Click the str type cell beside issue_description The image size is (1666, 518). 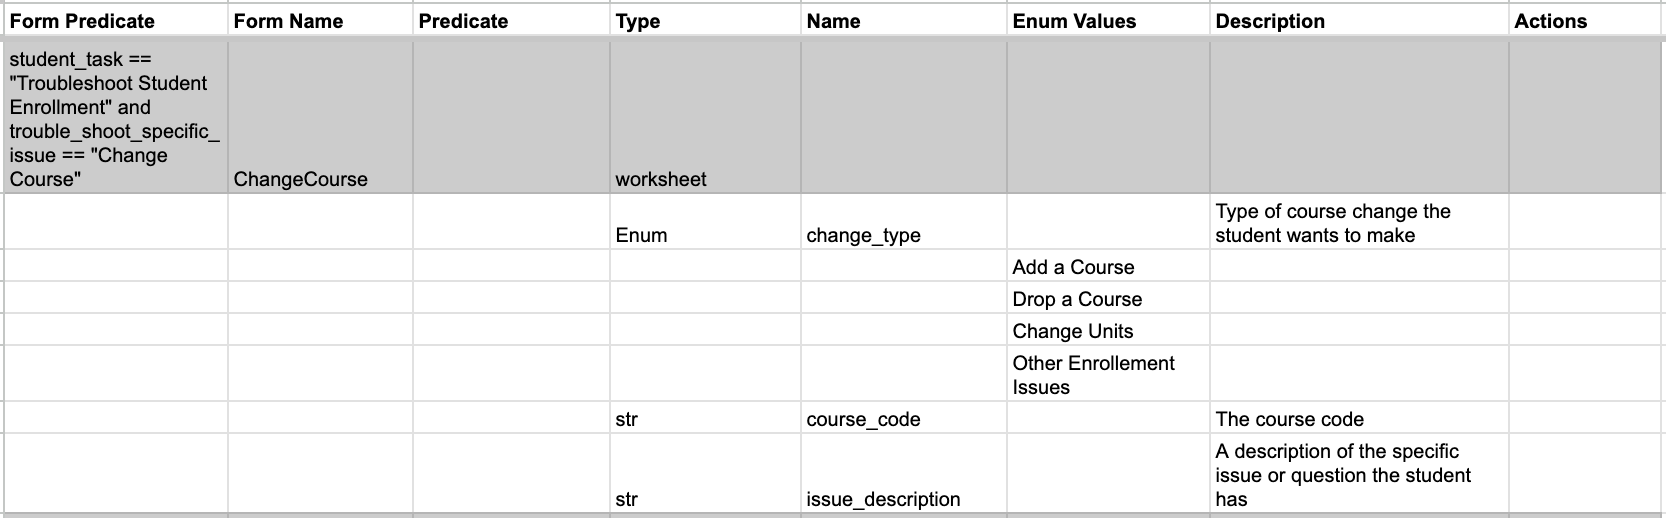[x=626, y=499]
